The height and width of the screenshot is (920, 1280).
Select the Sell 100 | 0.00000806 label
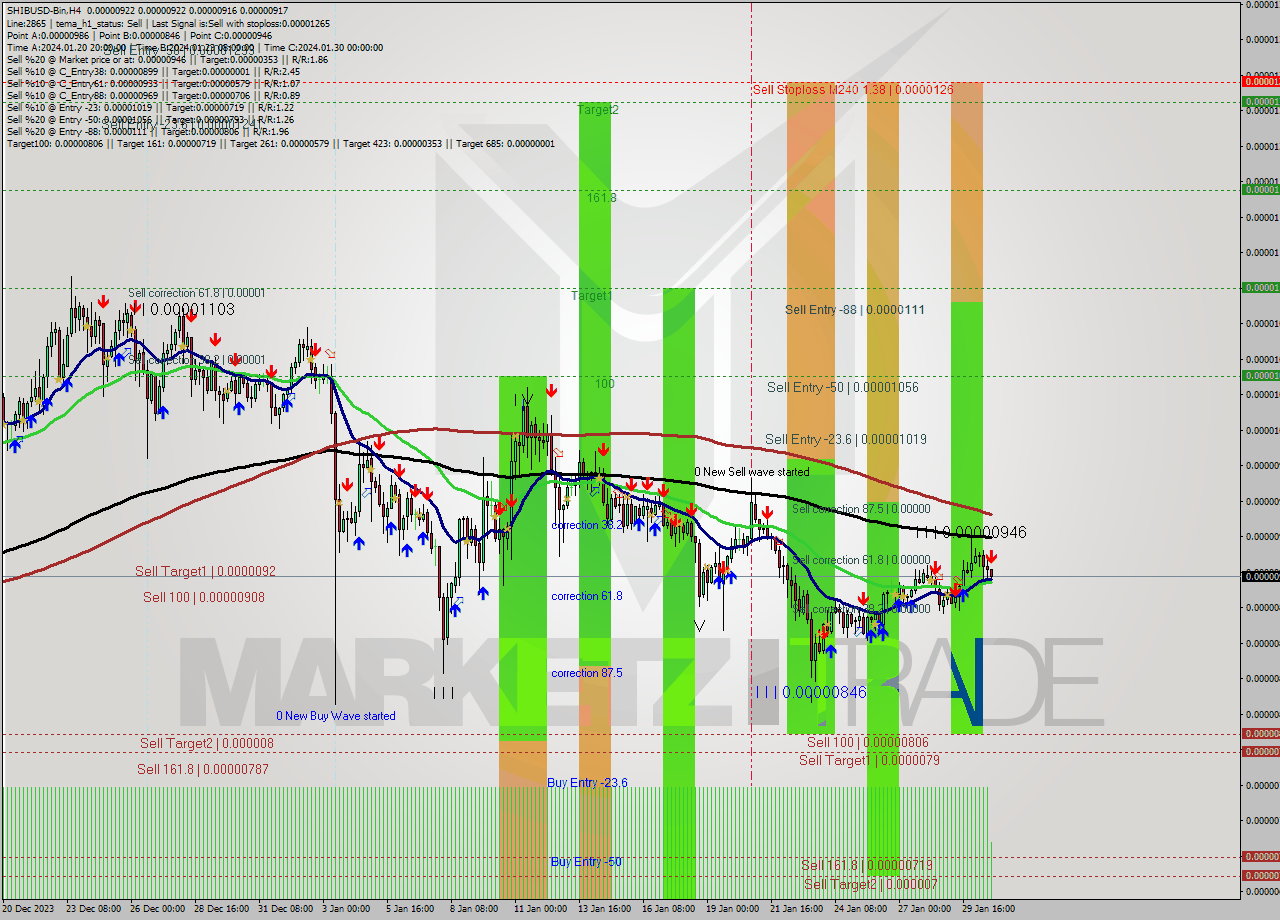(x=867, y=742)
